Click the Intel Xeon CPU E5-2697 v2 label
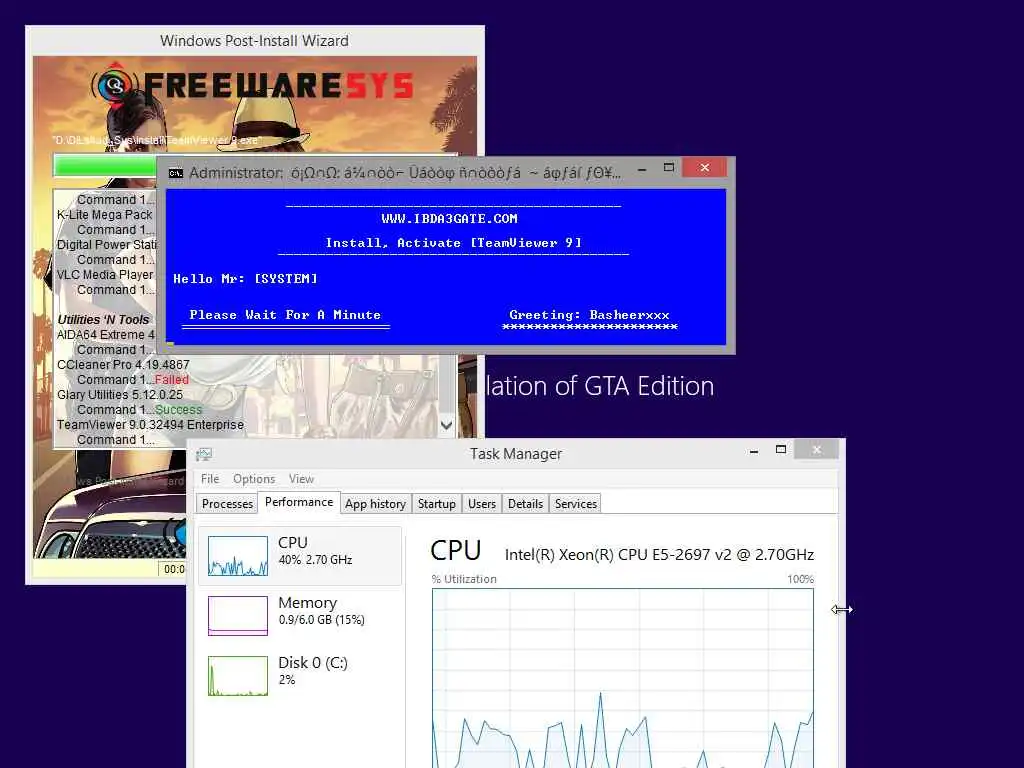 (660, 554)
